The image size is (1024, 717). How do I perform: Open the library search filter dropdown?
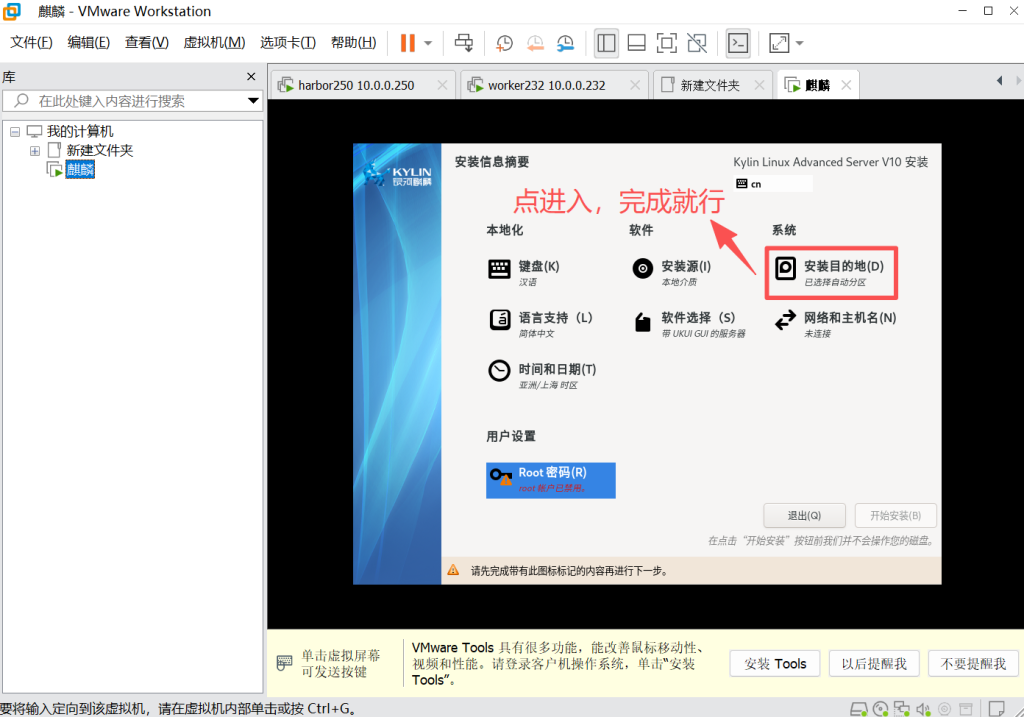253,101
